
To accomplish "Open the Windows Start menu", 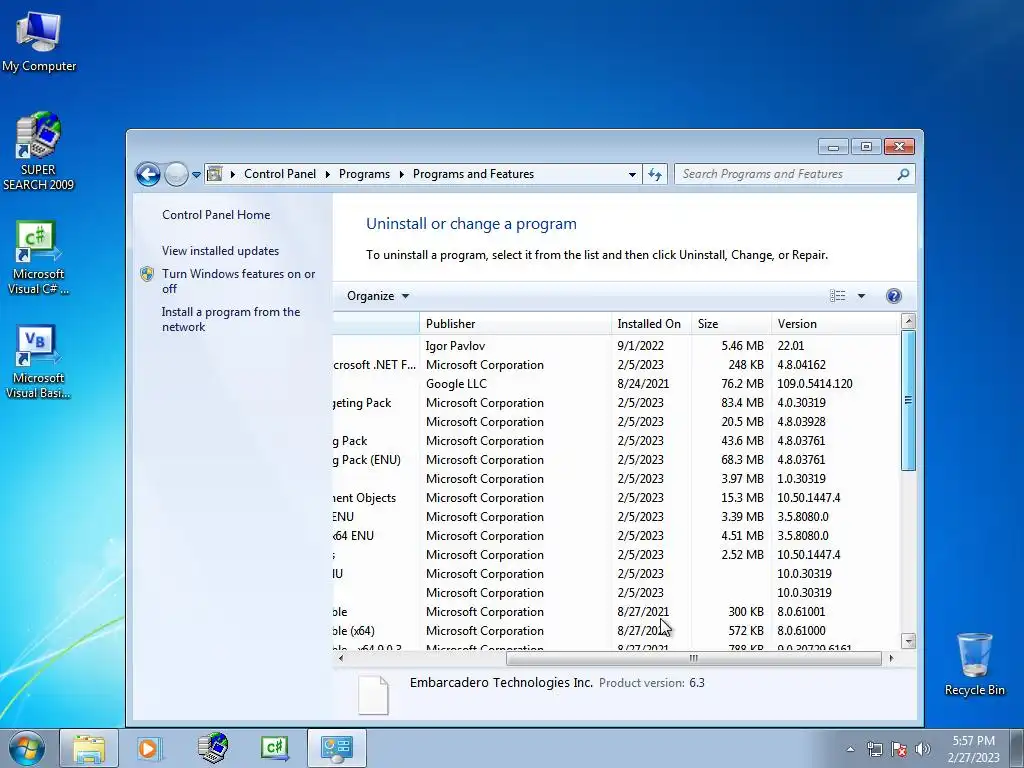I will tap(27, 748).
